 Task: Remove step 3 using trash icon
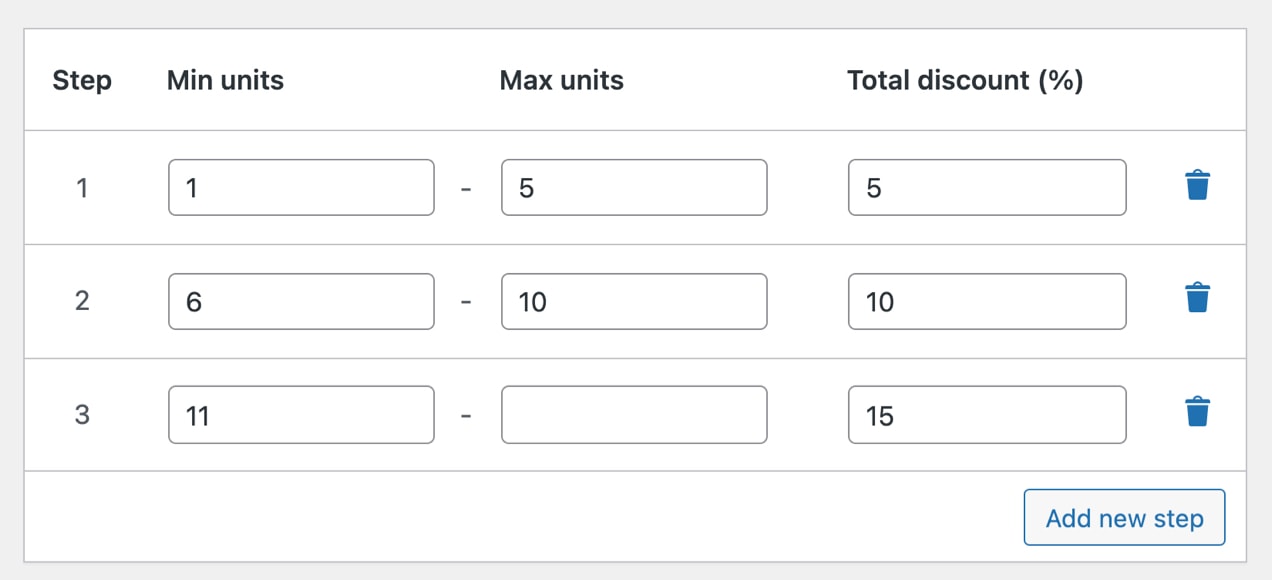click(x=1197, y=412)
